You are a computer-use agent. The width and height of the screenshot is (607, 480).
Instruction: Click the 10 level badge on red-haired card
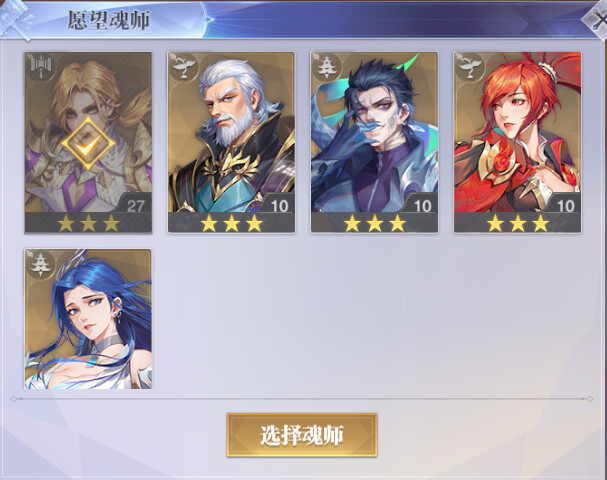564,205
